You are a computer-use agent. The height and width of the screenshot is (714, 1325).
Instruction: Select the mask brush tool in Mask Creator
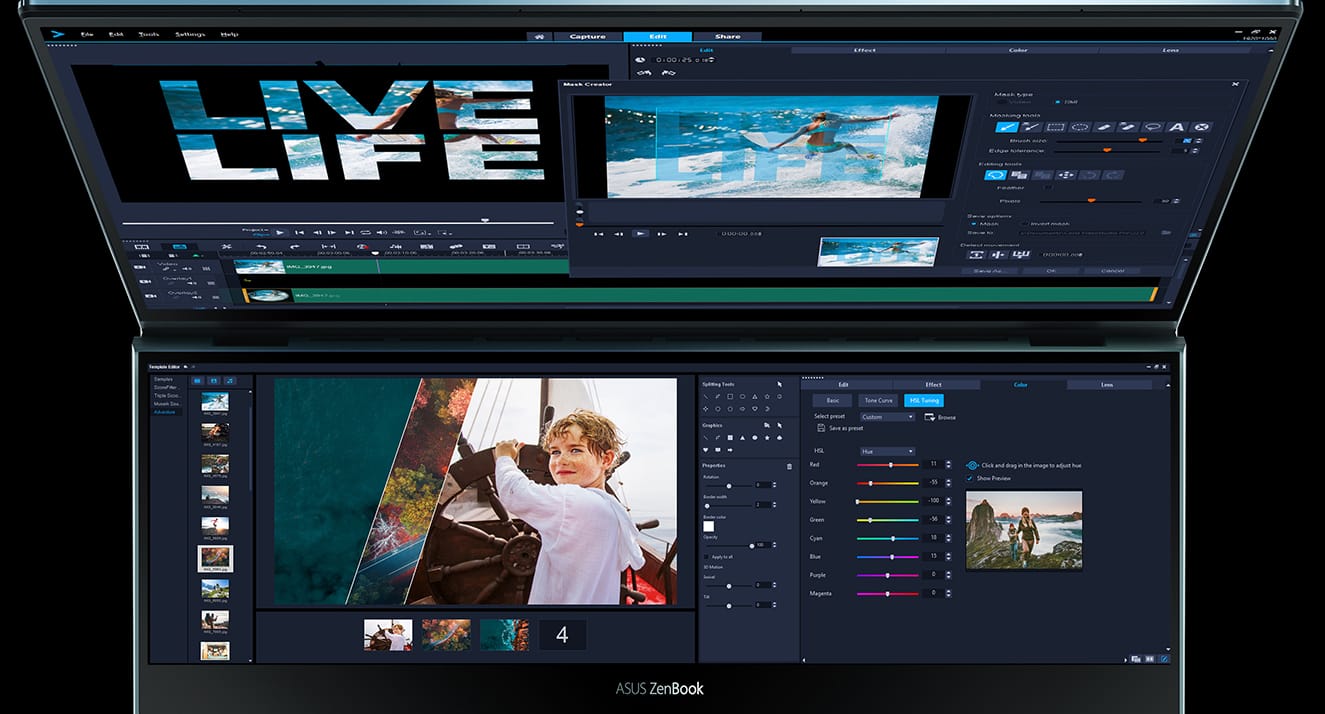(x=1007, y=127)
